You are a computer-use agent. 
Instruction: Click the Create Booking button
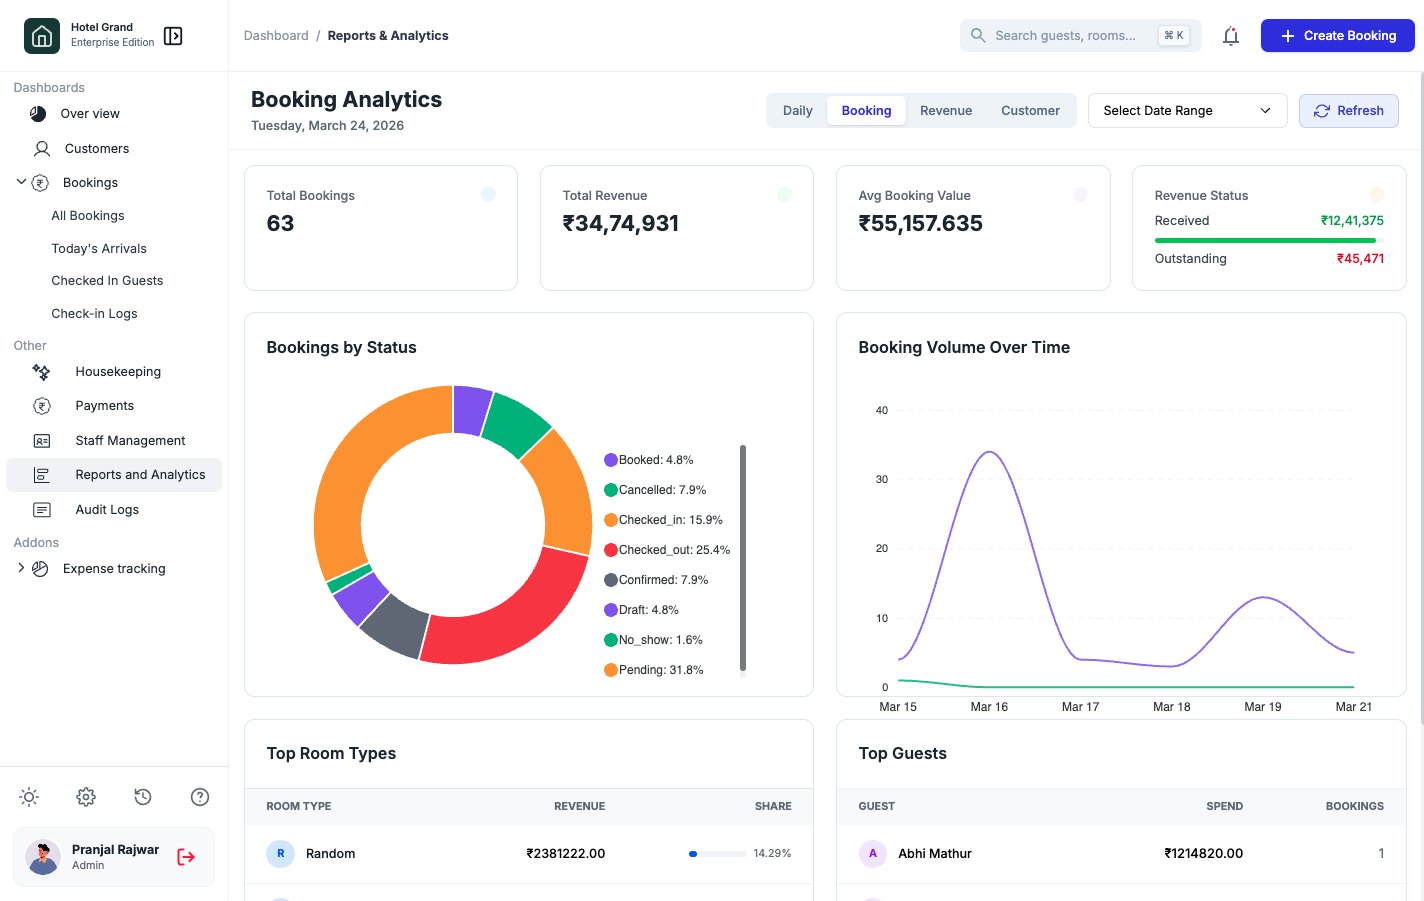coord(1337,35)
